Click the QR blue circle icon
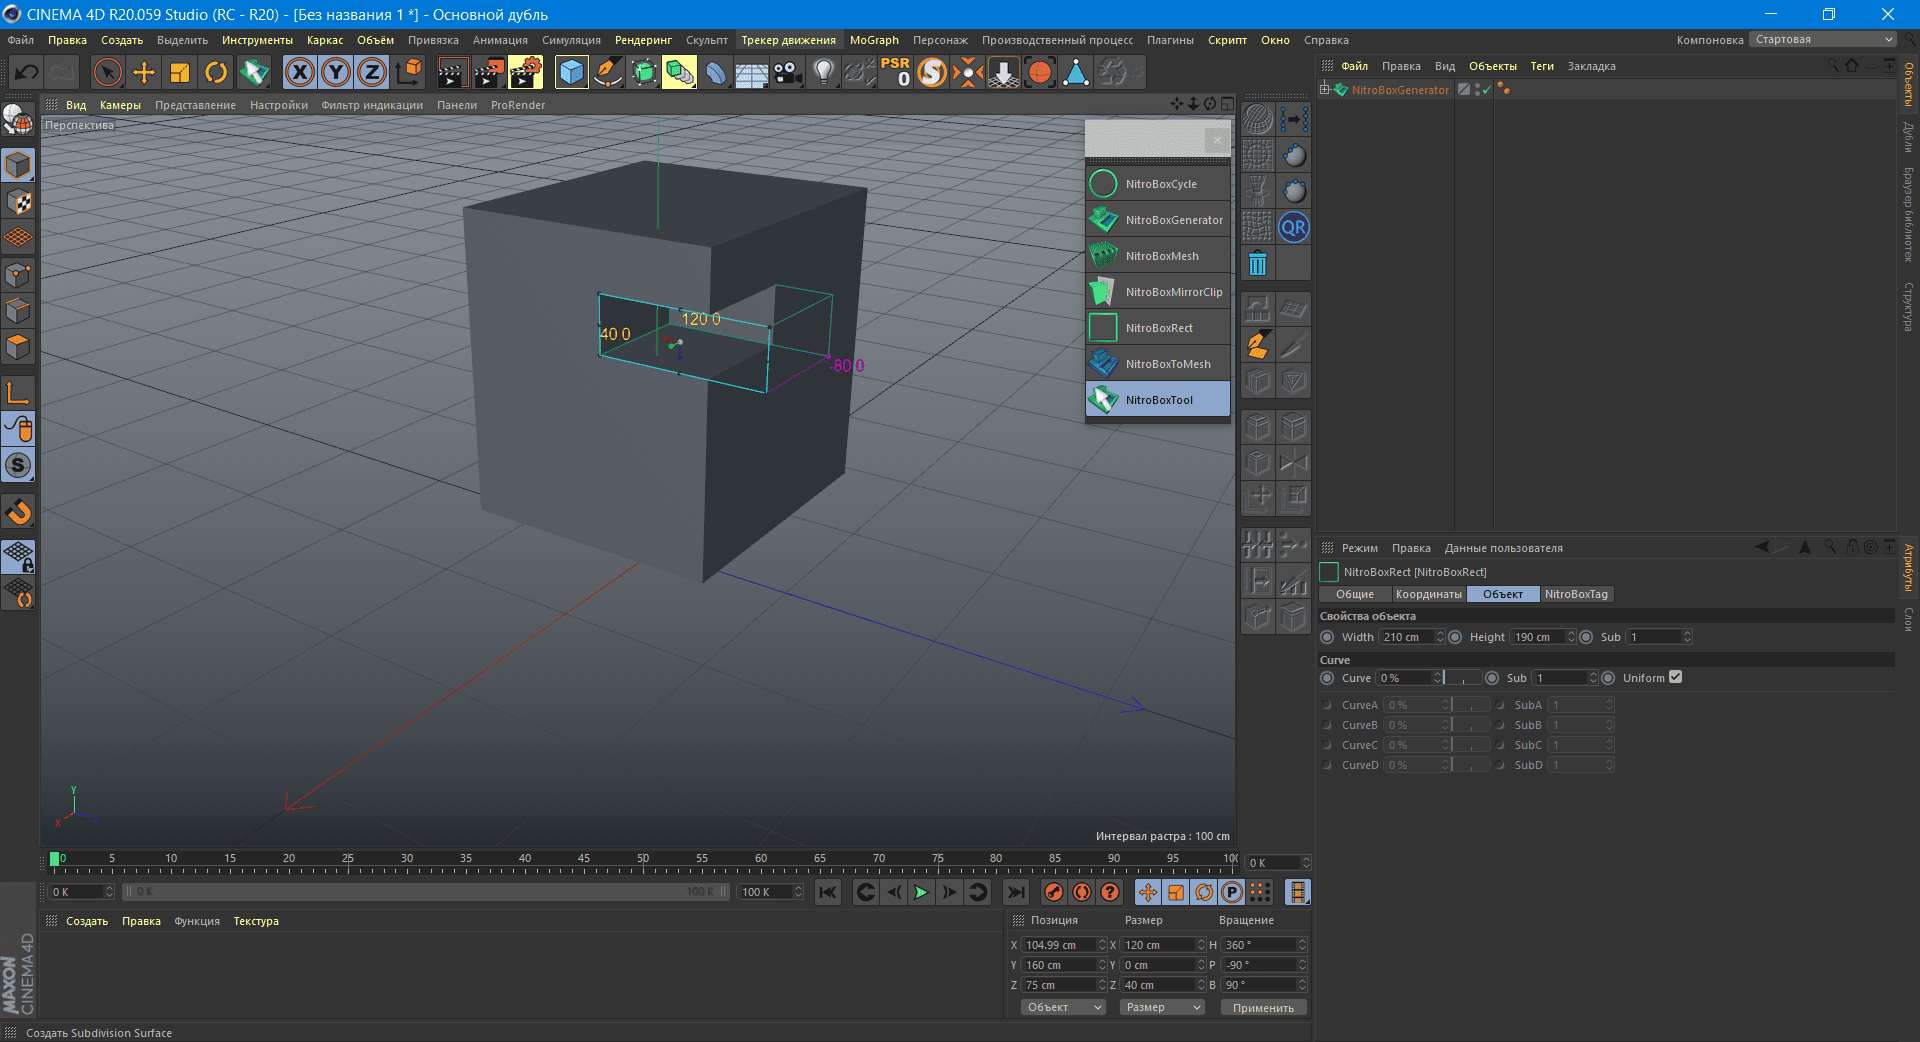Viewport: 1920px width, 1042px height. [x=1294, y=227]
